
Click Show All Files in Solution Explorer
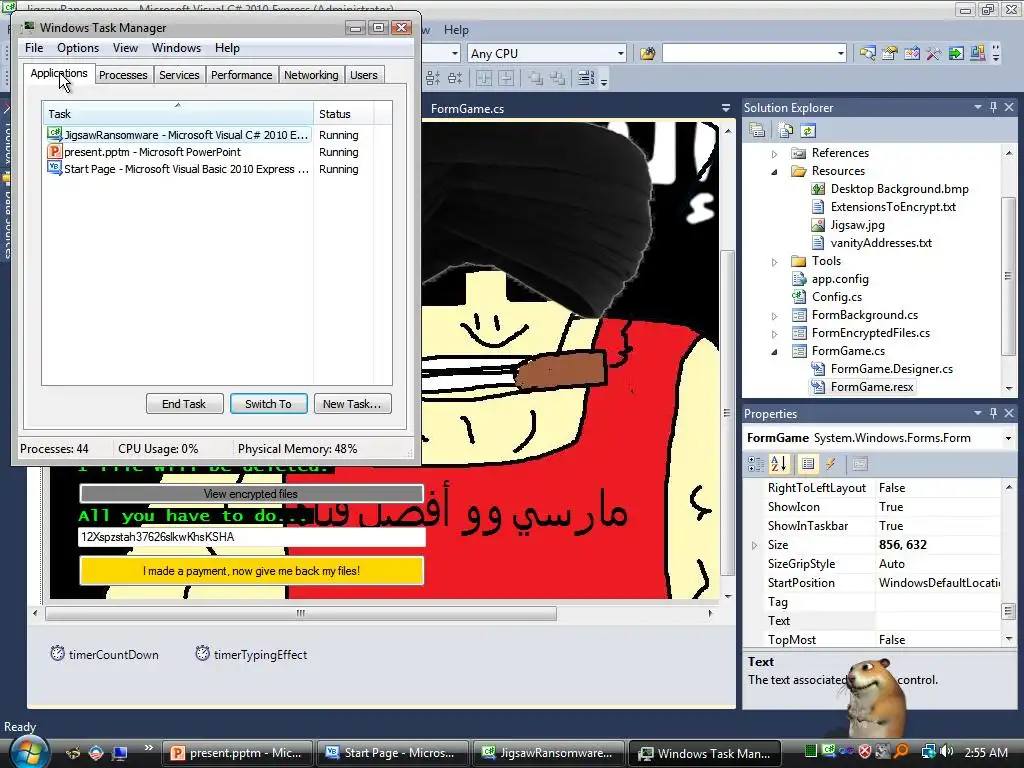click(x=786, y=131)
